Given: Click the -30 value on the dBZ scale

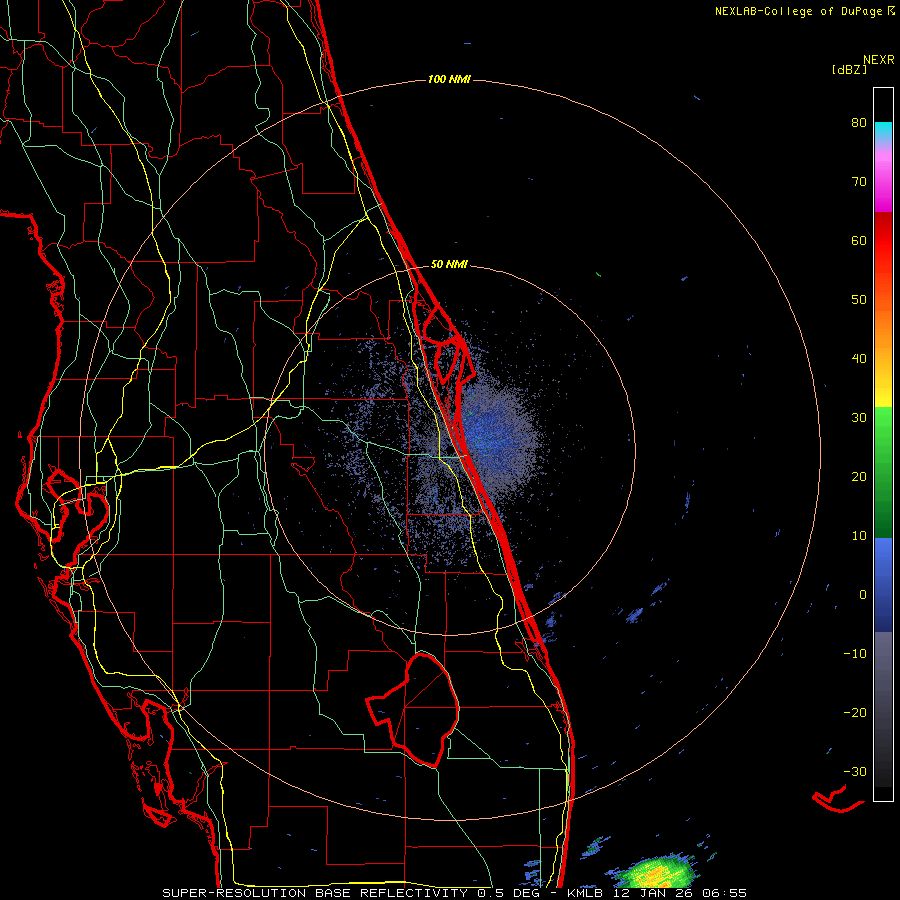Looking at the screenshot, I should tap(855, 771).
